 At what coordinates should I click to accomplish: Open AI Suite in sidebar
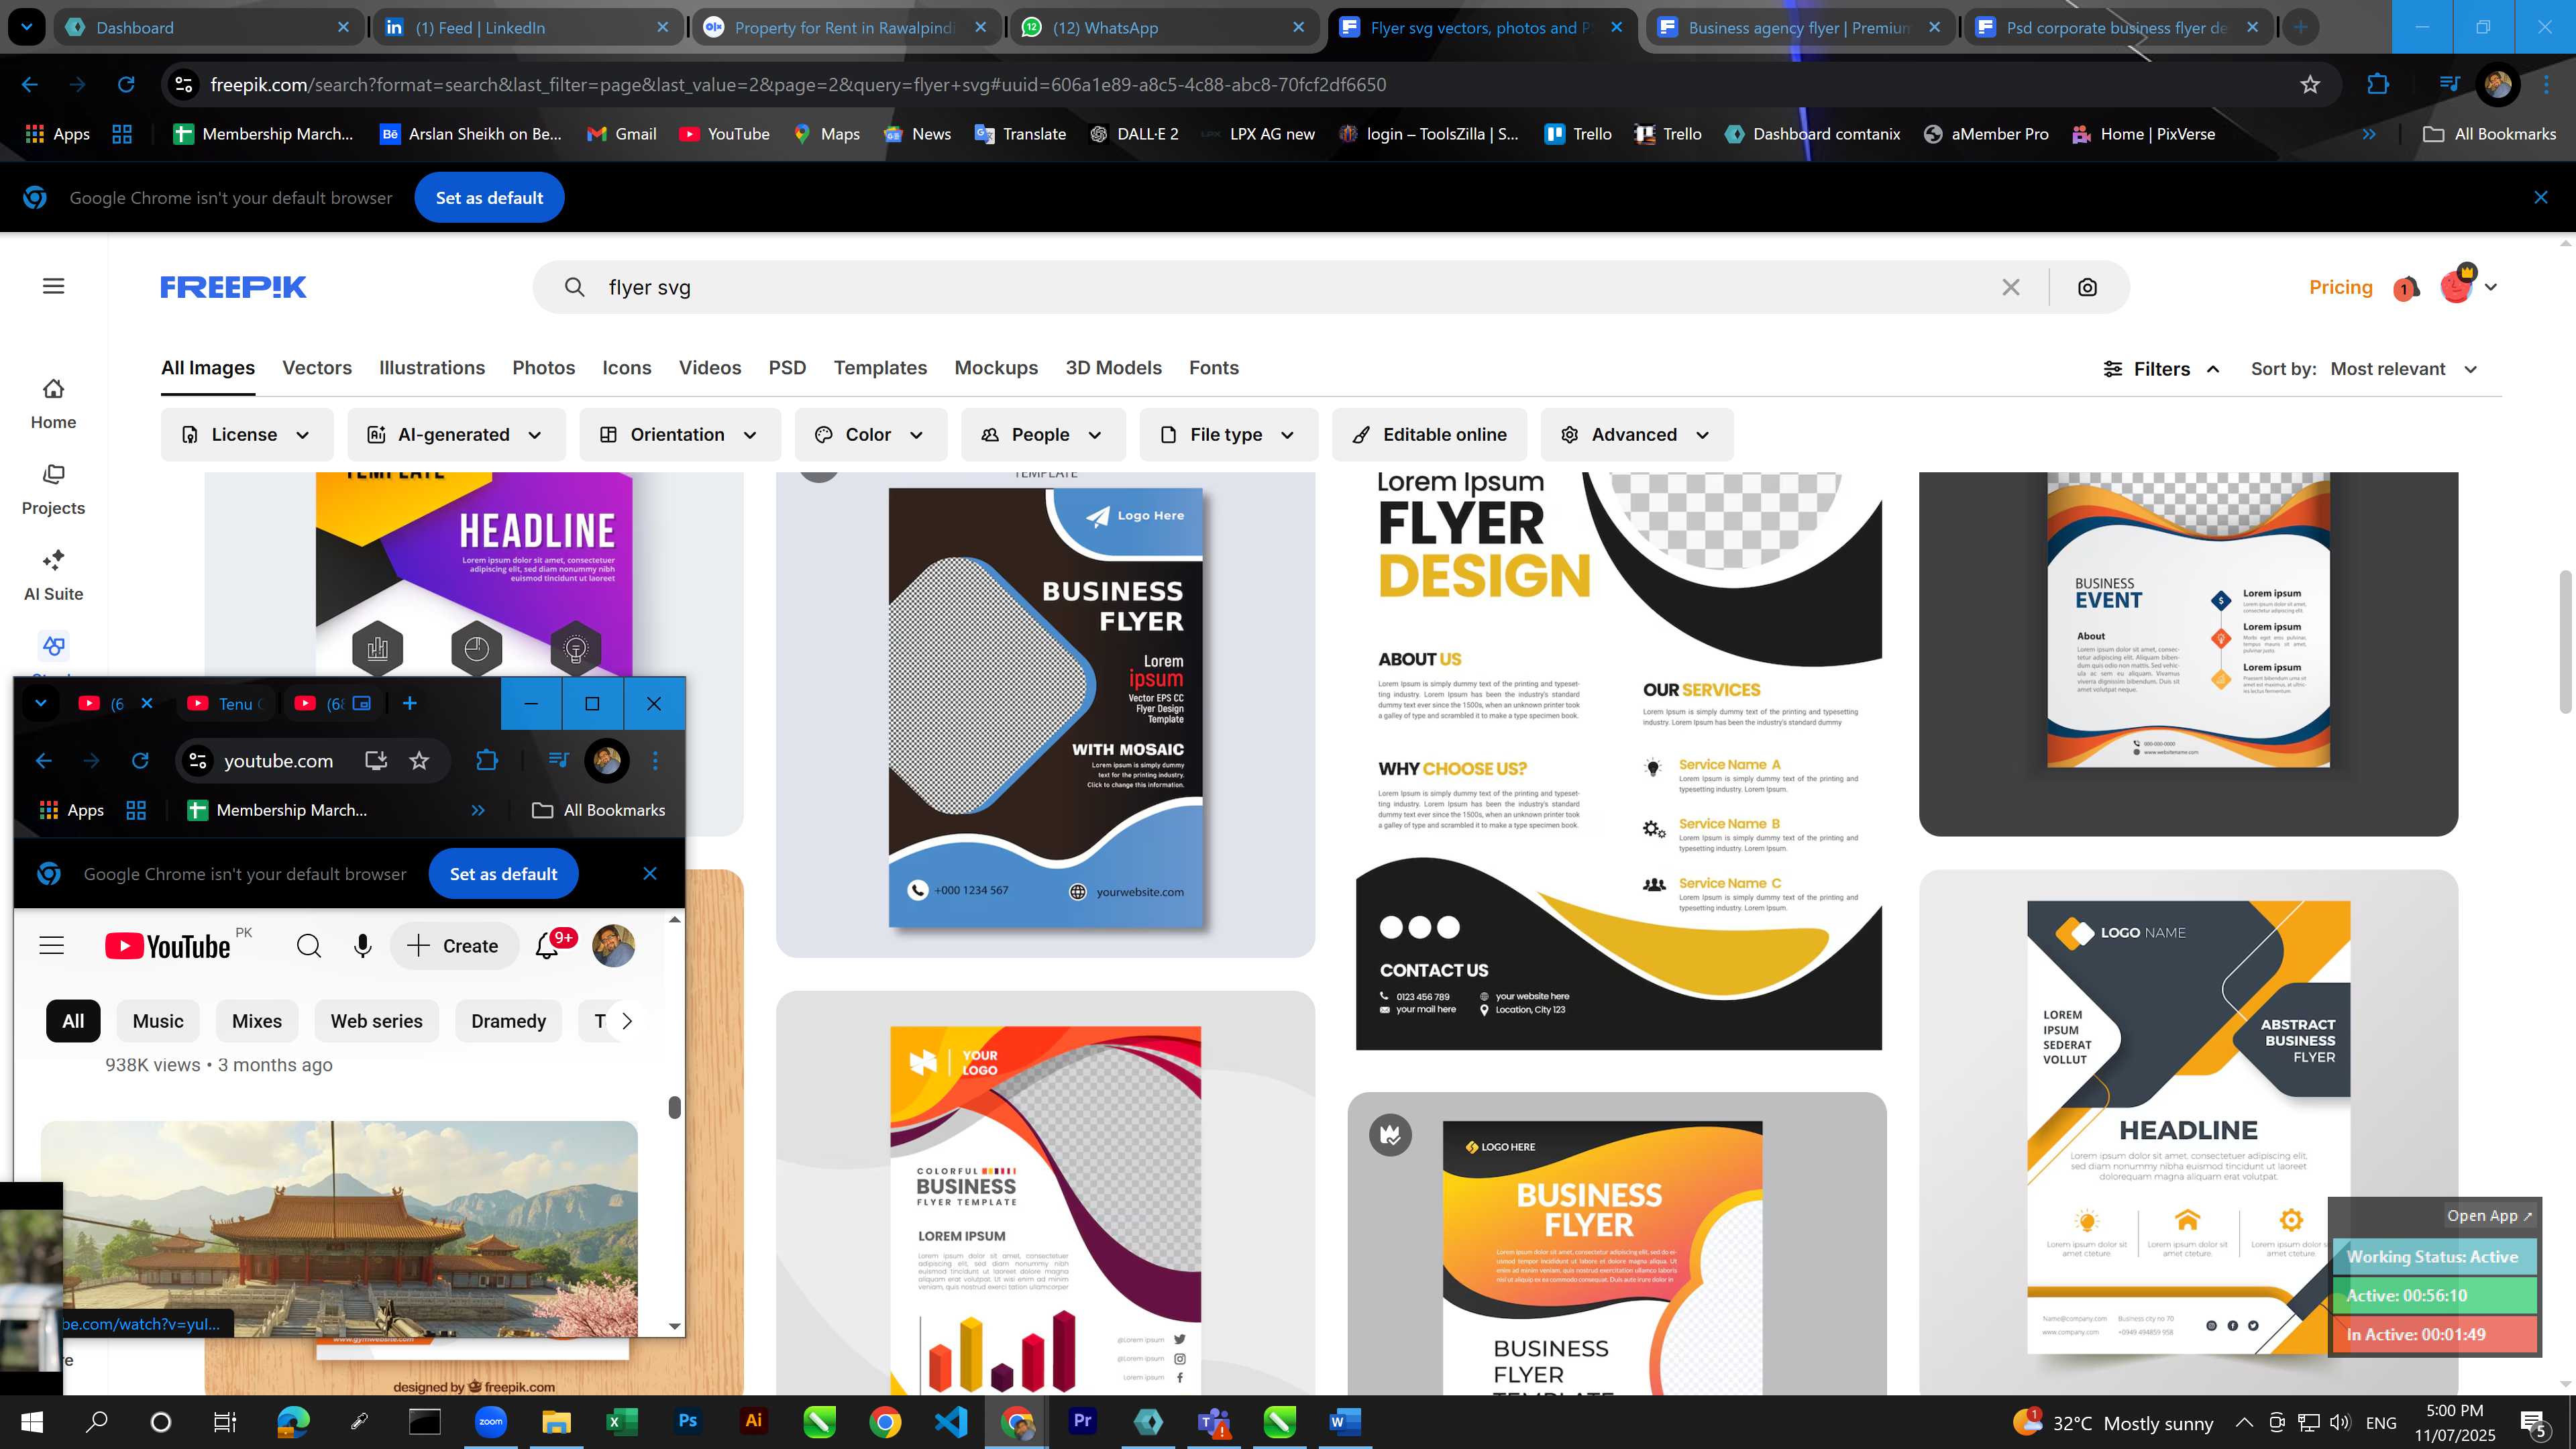coord(53,576)
